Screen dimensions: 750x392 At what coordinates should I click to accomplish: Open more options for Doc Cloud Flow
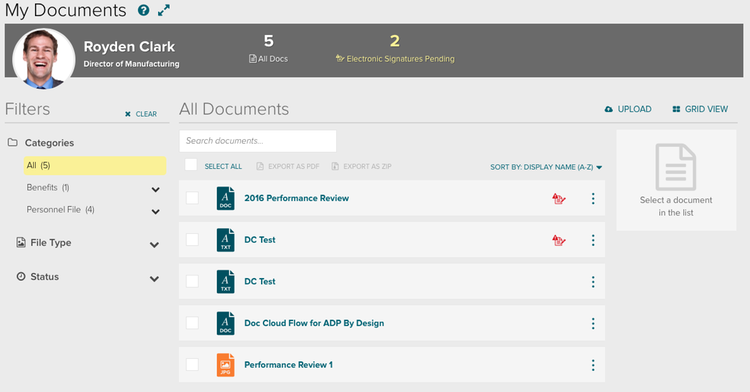[593, 324]
